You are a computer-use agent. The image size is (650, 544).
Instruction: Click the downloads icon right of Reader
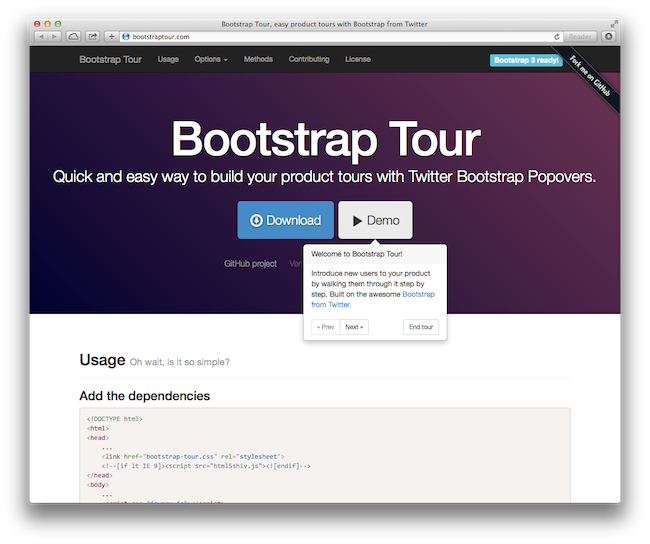[609, 36]
